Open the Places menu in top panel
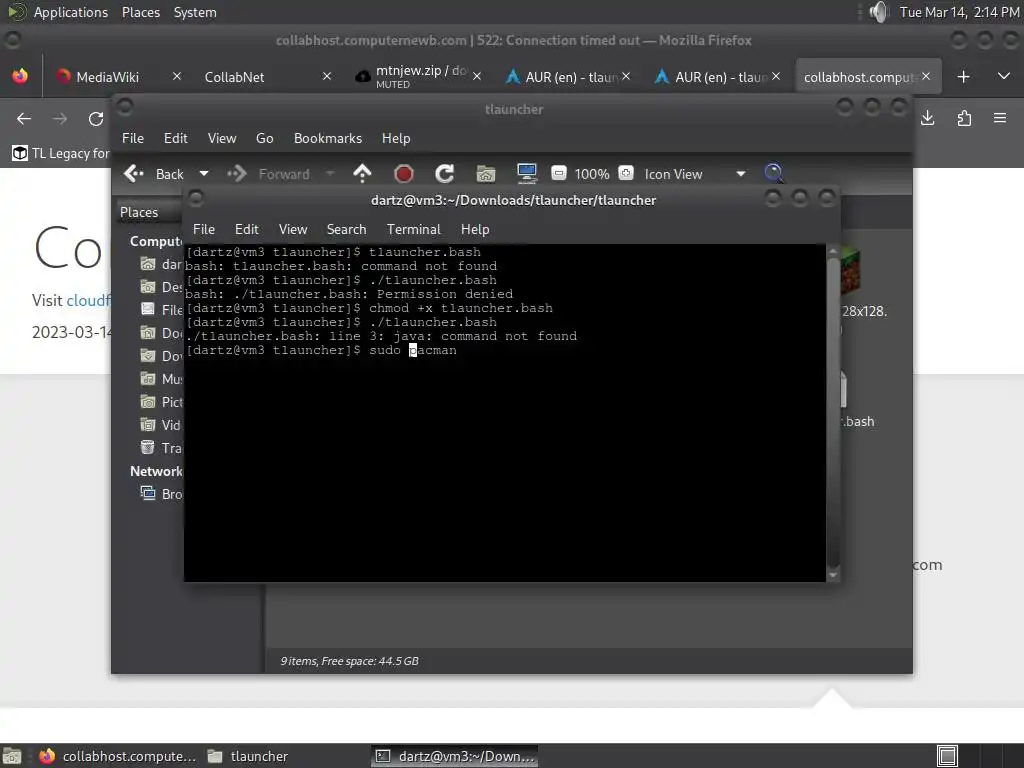The width and height of the screenshot is (1024, 768). pos(140,12)
